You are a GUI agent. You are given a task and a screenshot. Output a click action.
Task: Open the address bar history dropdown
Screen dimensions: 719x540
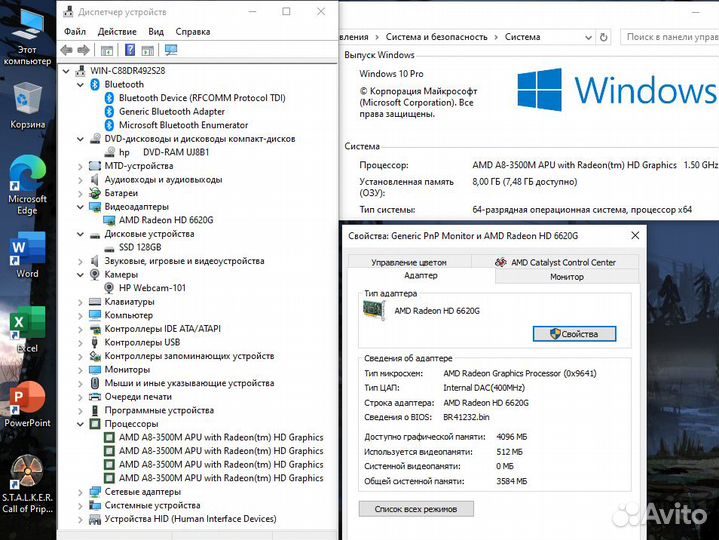(588, 38)
